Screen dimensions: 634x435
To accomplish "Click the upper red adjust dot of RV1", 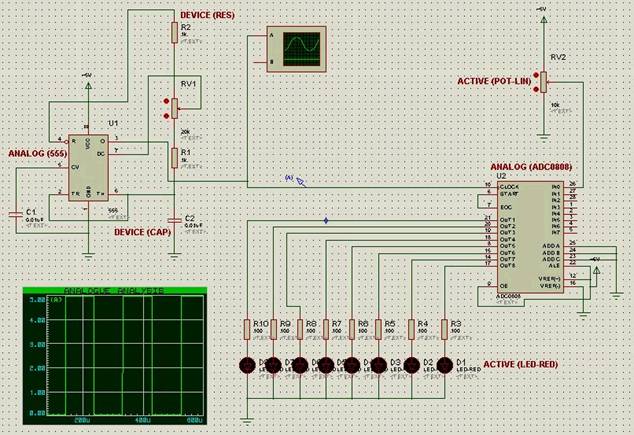I will (166, 101).
